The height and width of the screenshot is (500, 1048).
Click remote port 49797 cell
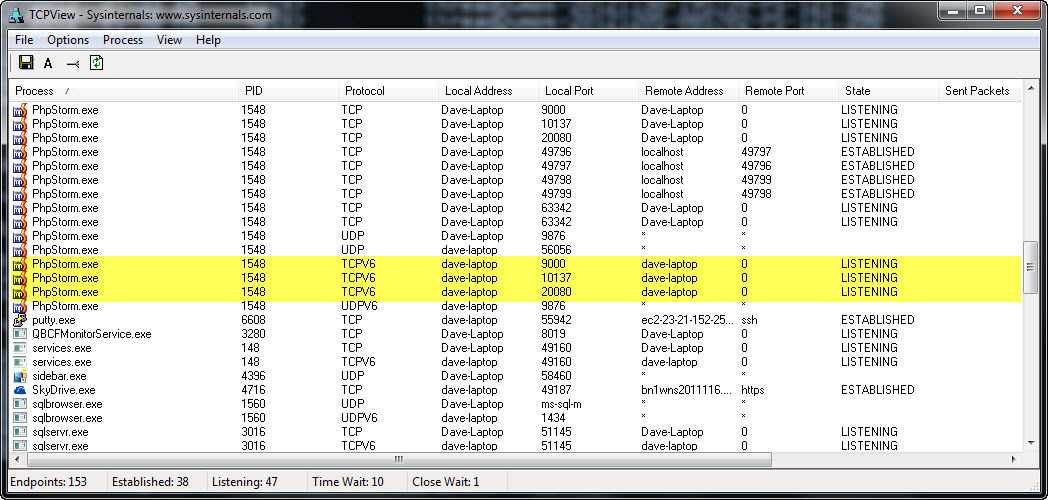point(757,152)
